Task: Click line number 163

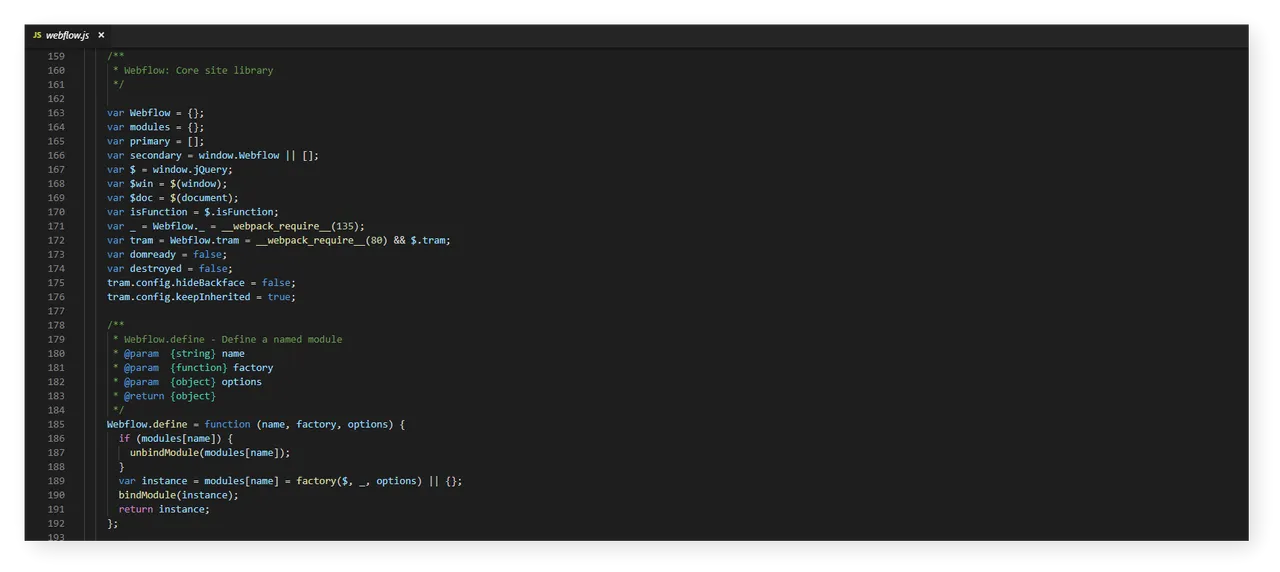Action: coord(56,113)
